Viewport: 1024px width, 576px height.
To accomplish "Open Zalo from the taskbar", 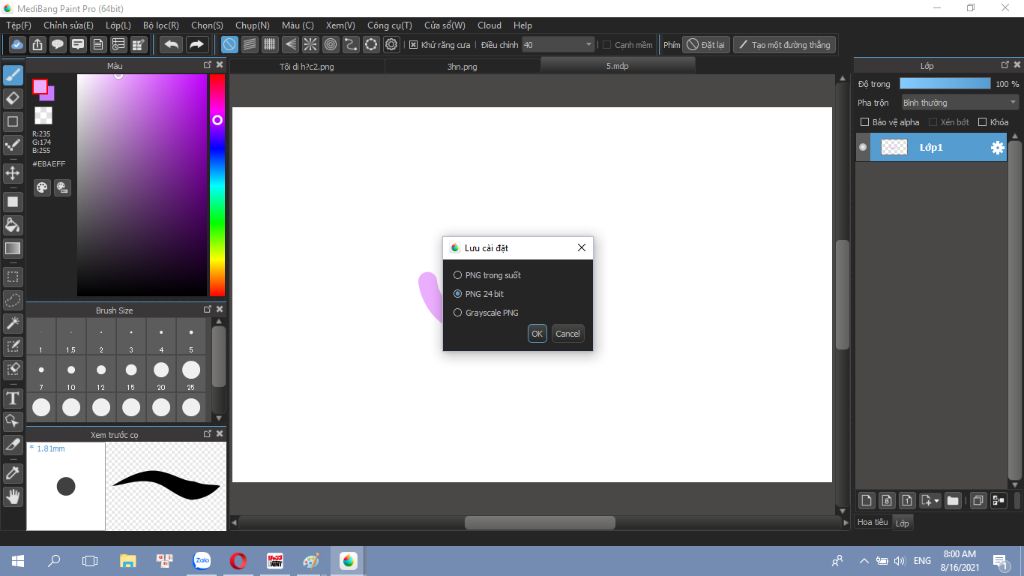I will click(202, 561).
